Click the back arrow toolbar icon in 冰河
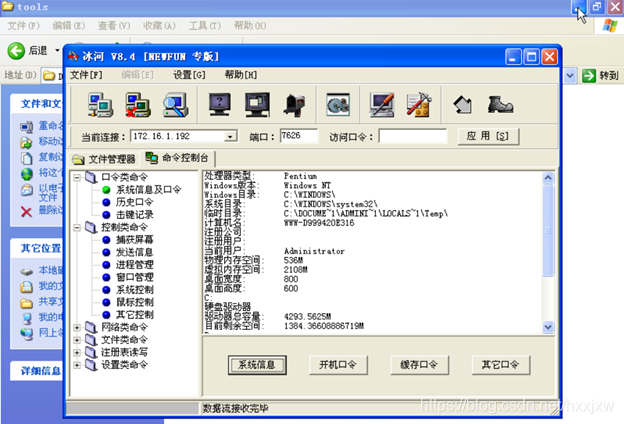 (x=462, y=105)
